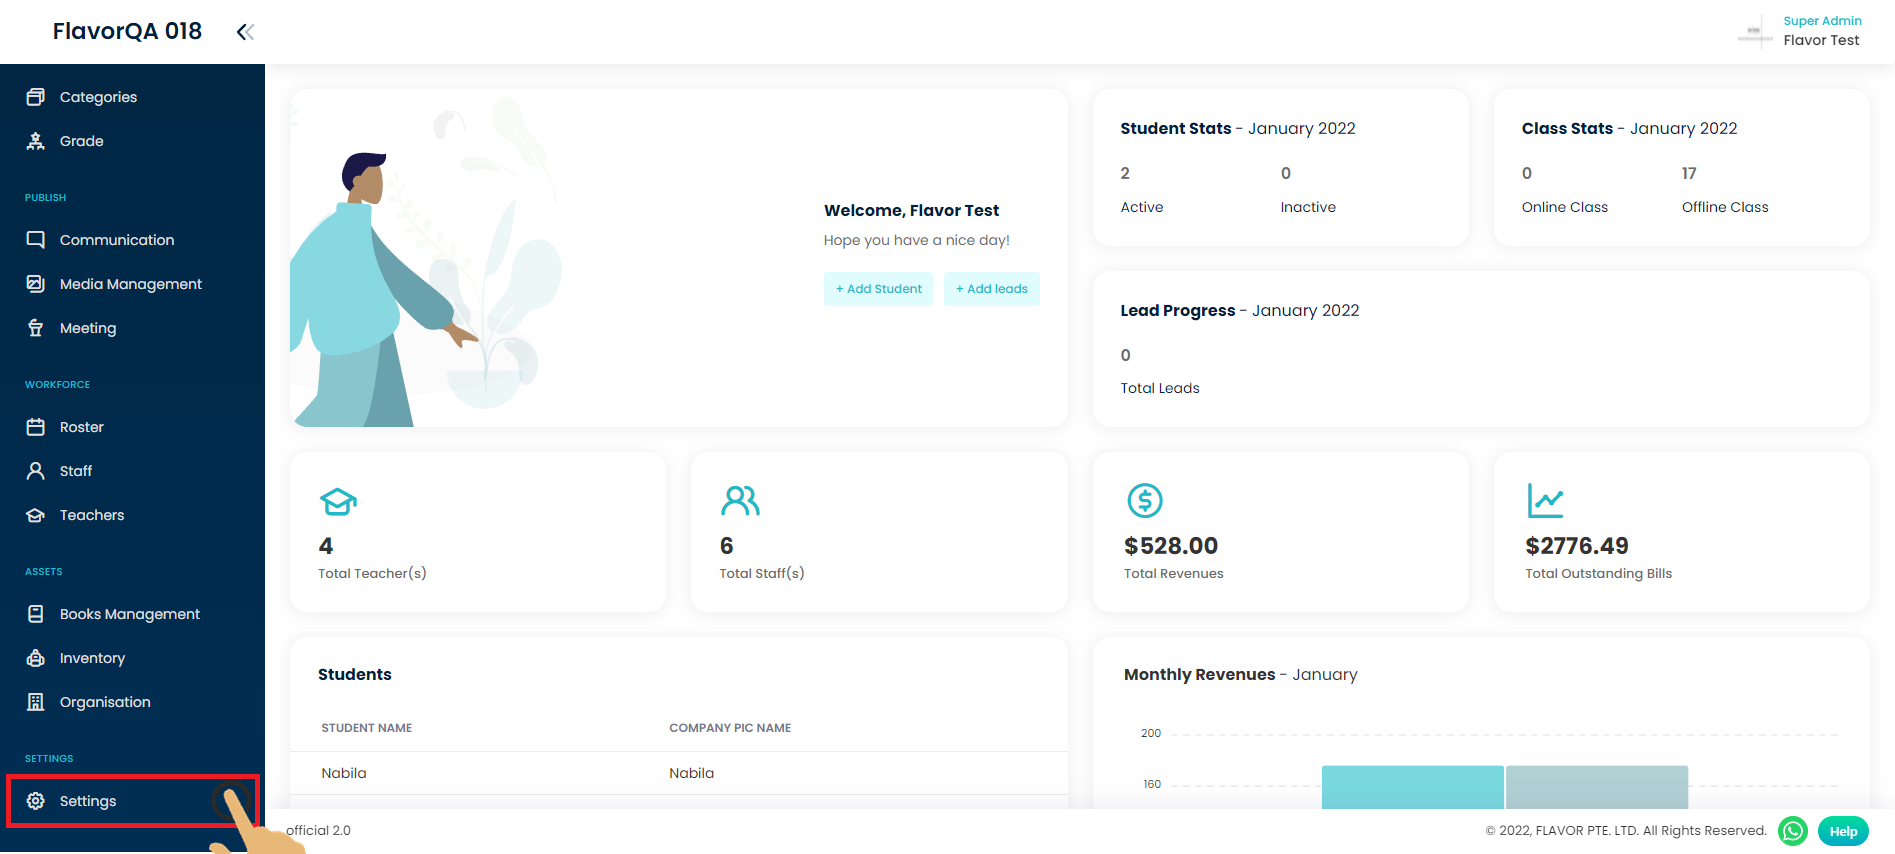Click the Total Leads label
This screenshot has height=854, width=1895.
1160,388
